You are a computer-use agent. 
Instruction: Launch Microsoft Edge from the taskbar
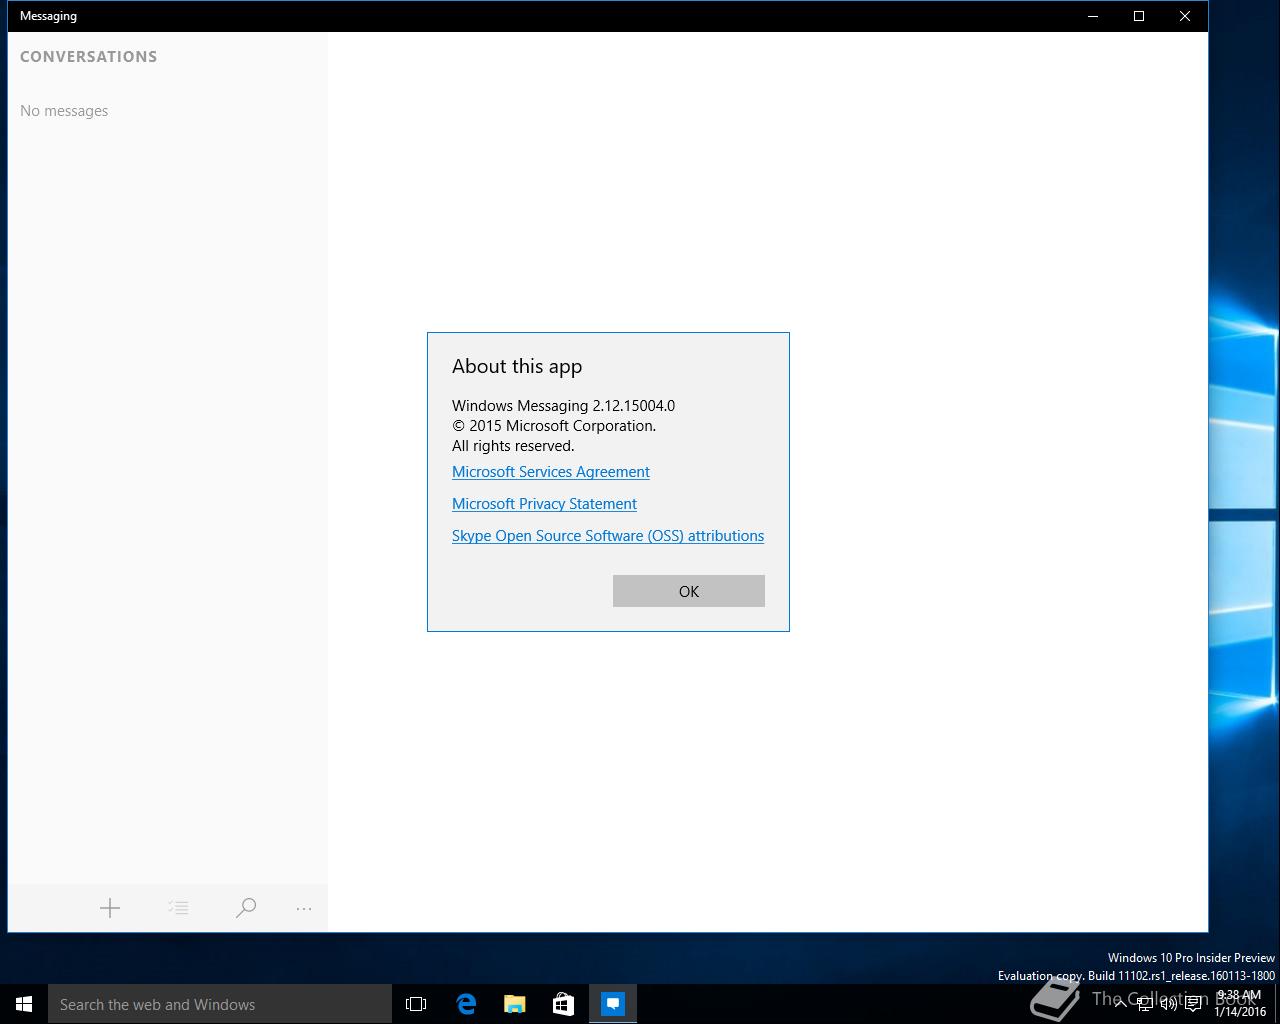point(466,1004)
